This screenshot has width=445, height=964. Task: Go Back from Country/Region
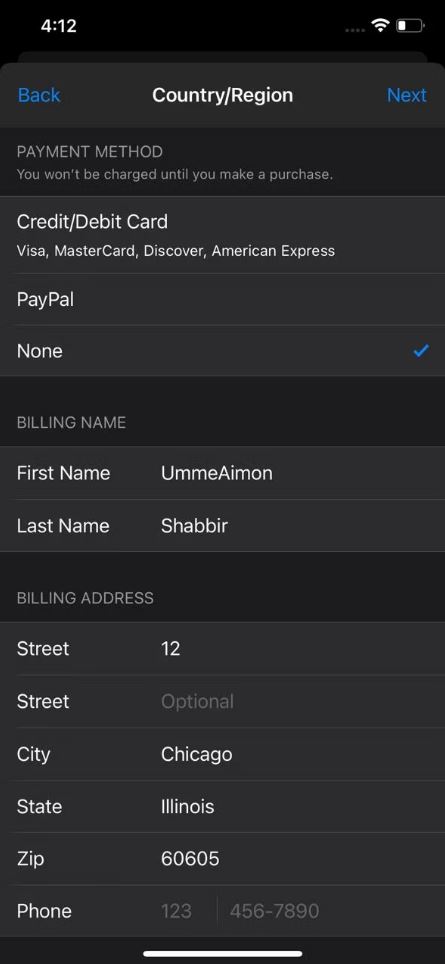point(39,95)
